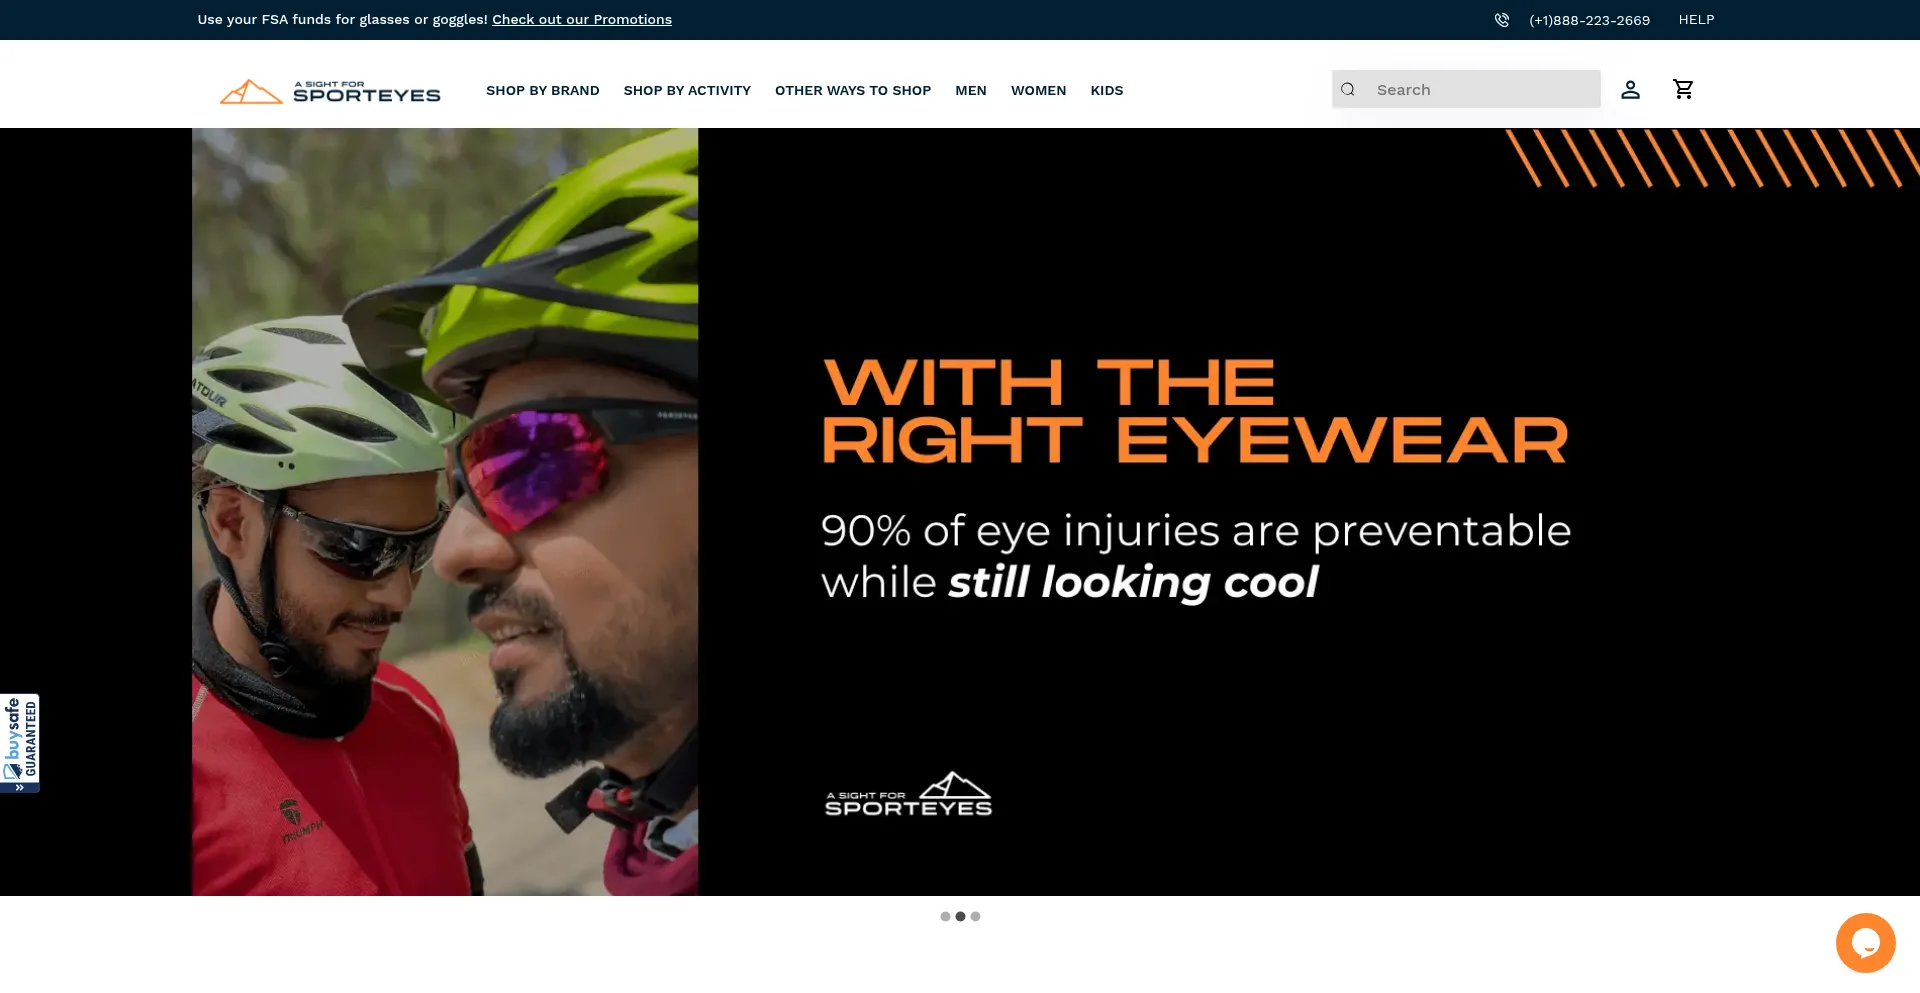Click the SportEyes logo in header
This screenshot has height=993, width=1920.
(x=330, y=91)
